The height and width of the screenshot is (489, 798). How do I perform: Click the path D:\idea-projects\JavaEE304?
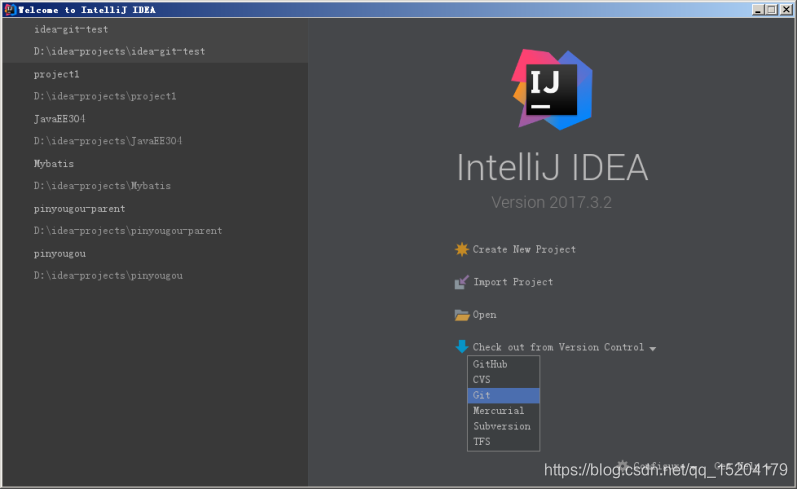coord(108,141)
